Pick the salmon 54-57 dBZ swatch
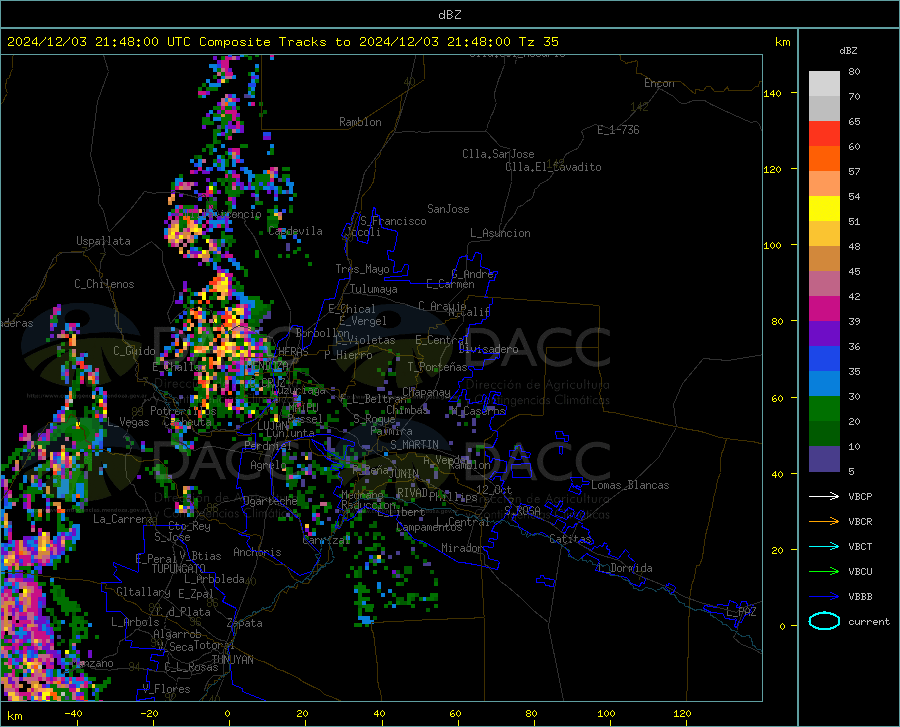The height and width of the screenshot is (727, 900). 824,184
